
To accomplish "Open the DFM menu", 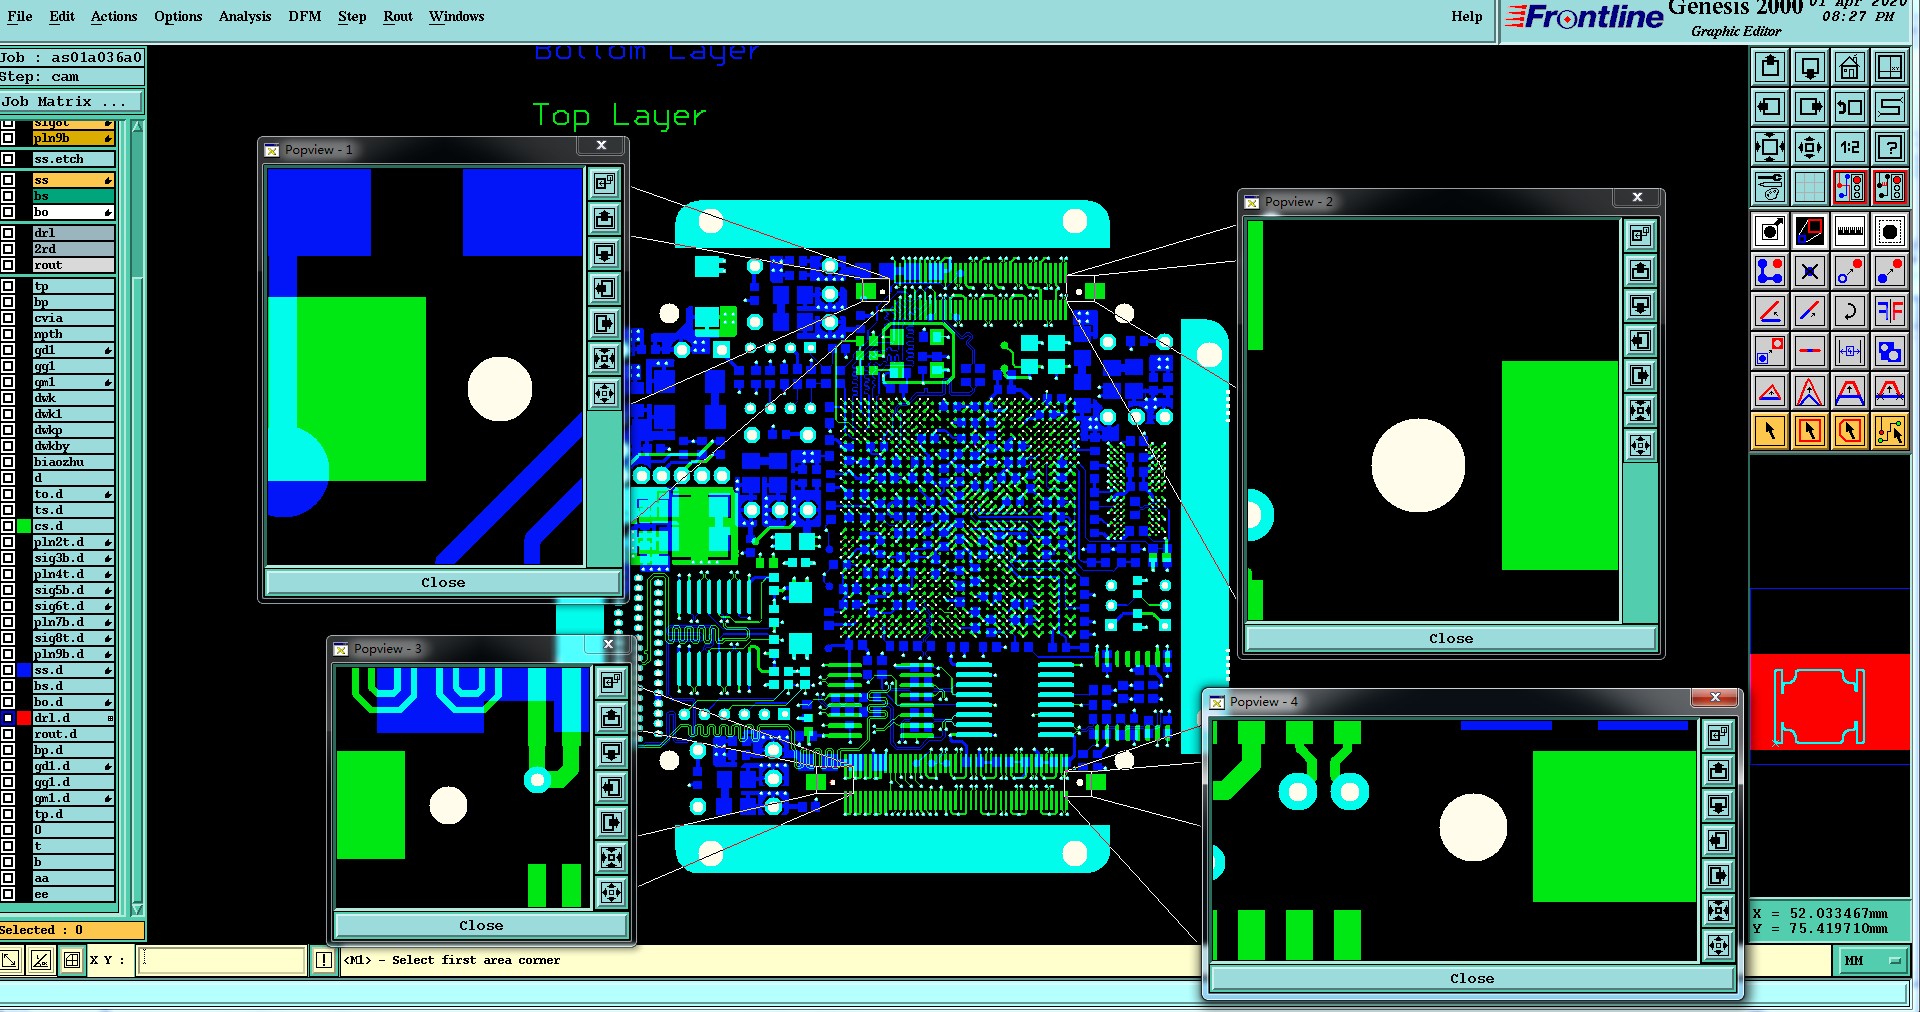I will click(305, 16).
